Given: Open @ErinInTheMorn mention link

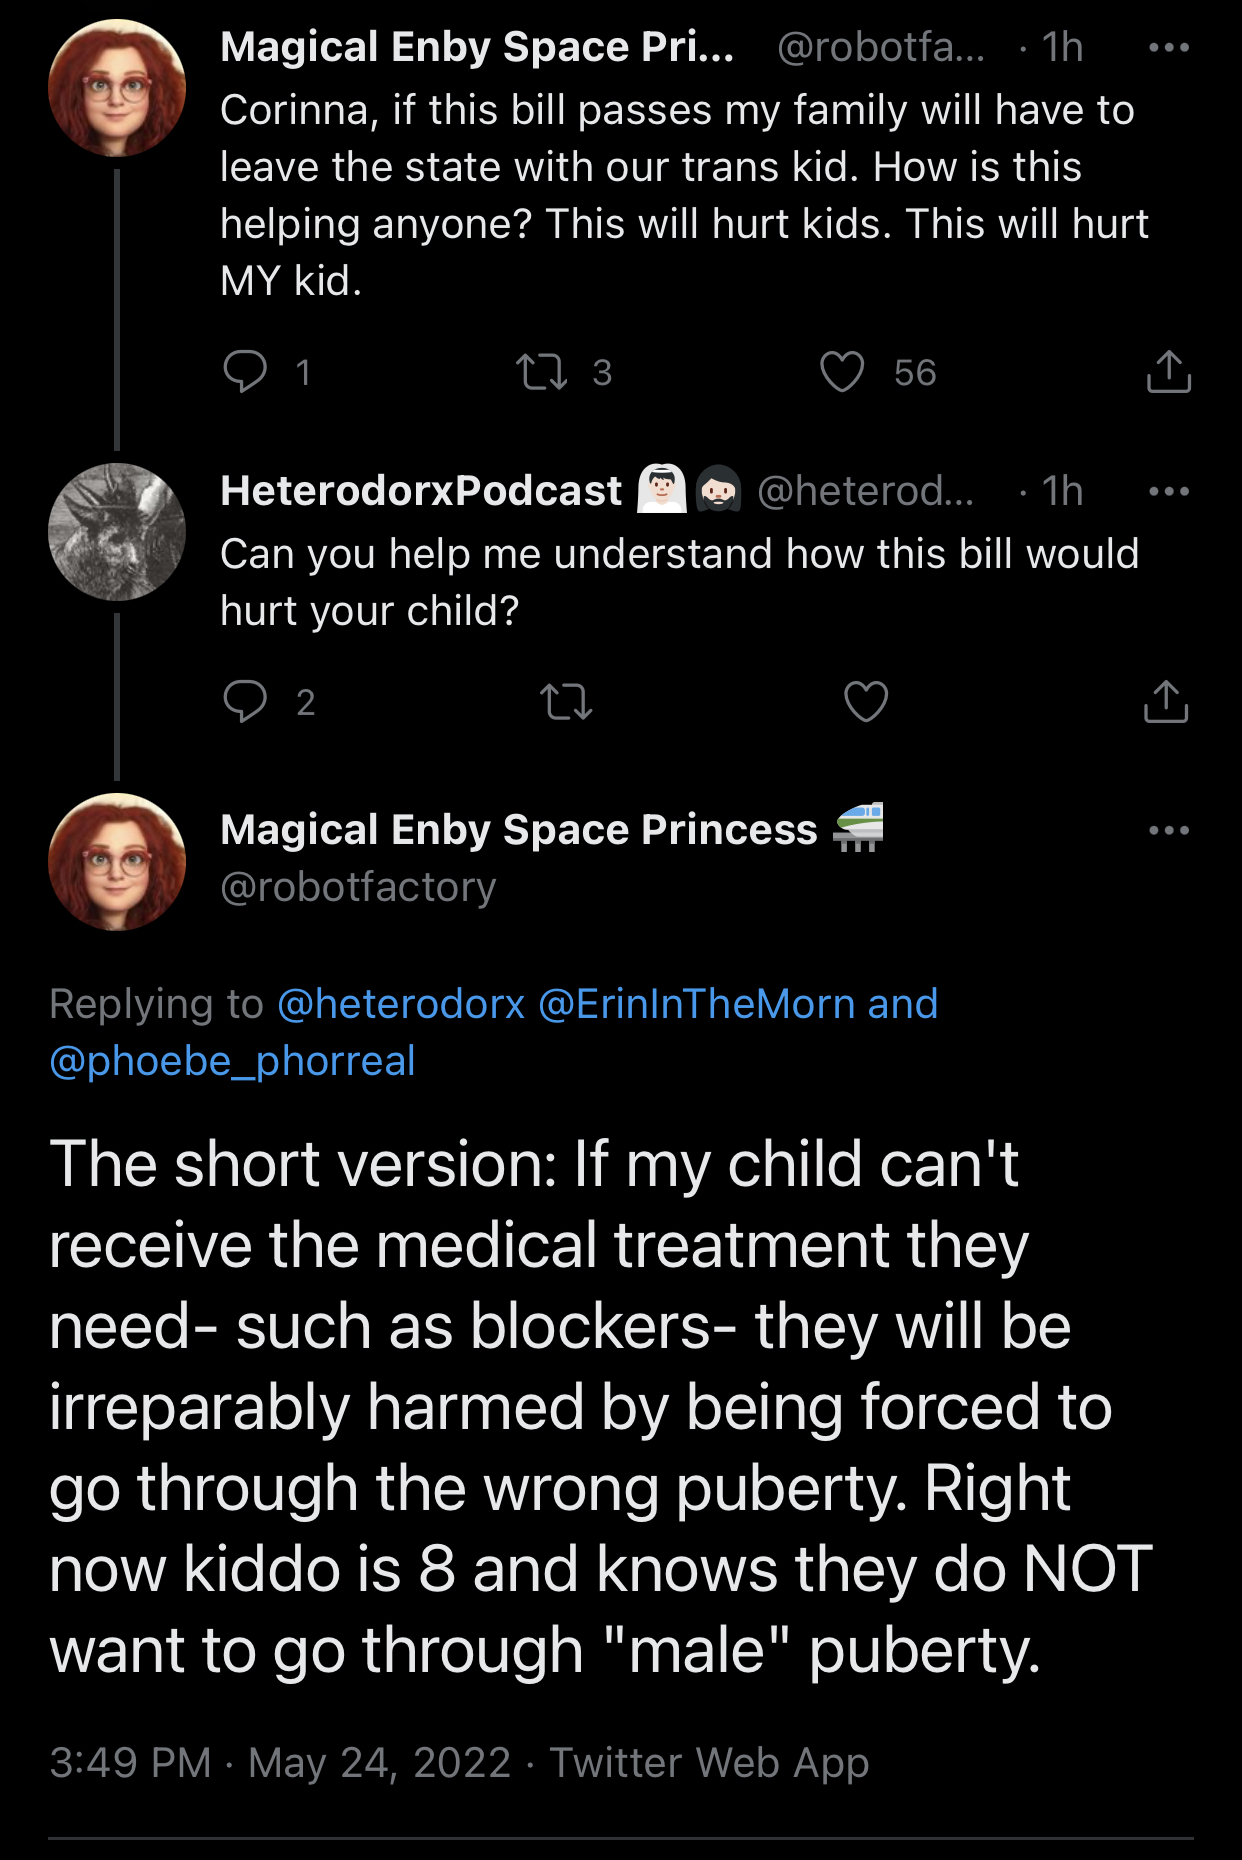Looking at the screenshot, I should (696, 1004).
